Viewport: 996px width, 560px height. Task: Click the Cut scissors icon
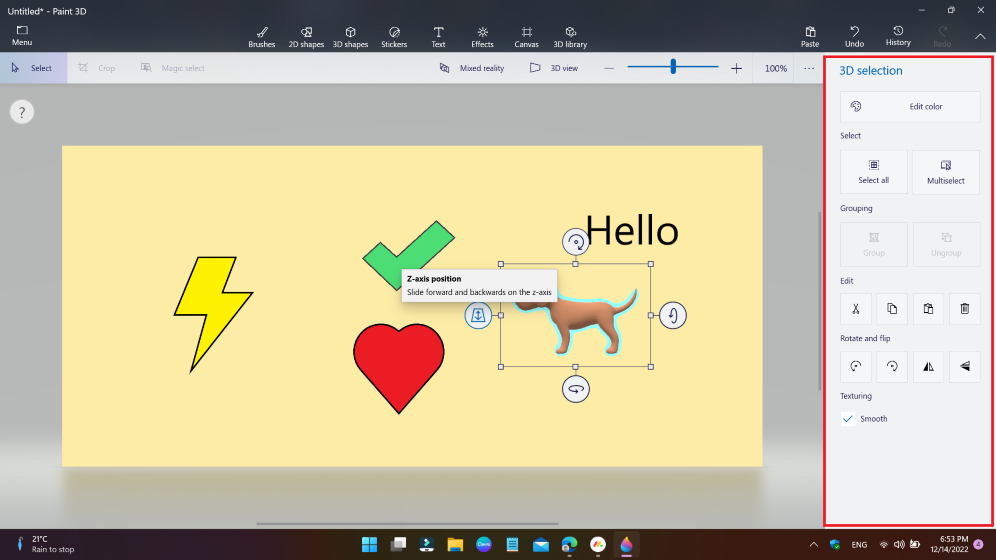click(x=856, y=309)
